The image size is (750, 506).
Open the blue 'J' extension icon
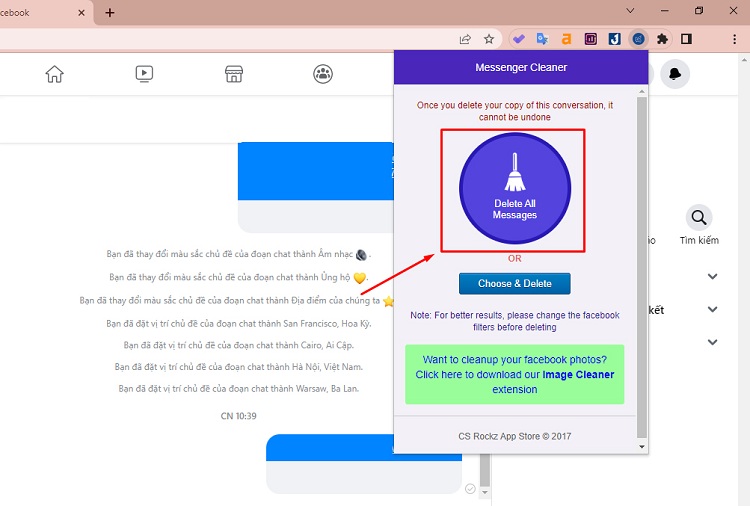615,39
